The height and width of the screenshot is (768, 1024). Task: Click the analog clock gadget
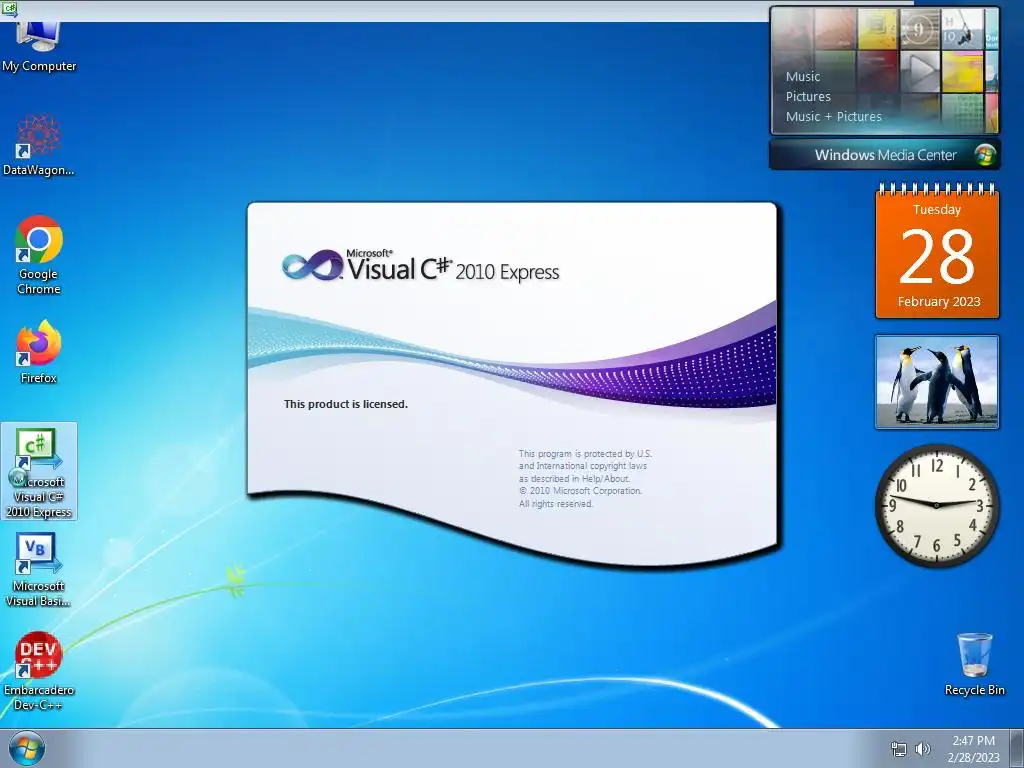click(x=936, y=505)
